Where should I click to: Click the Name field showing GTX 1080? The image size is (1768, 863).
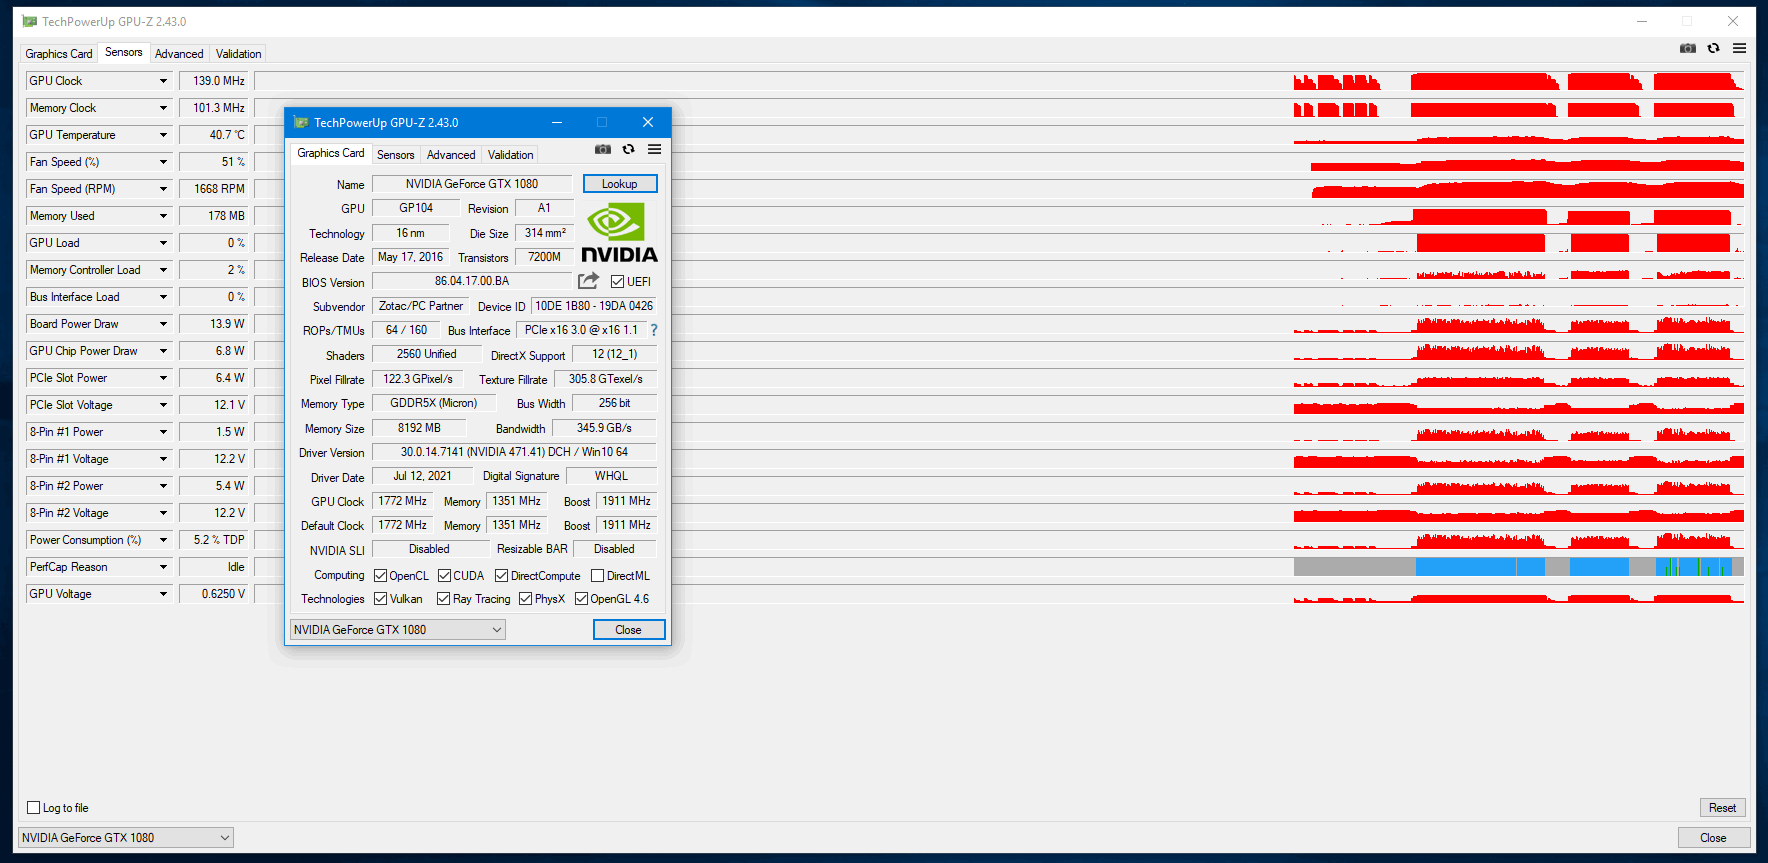(472, 184)
